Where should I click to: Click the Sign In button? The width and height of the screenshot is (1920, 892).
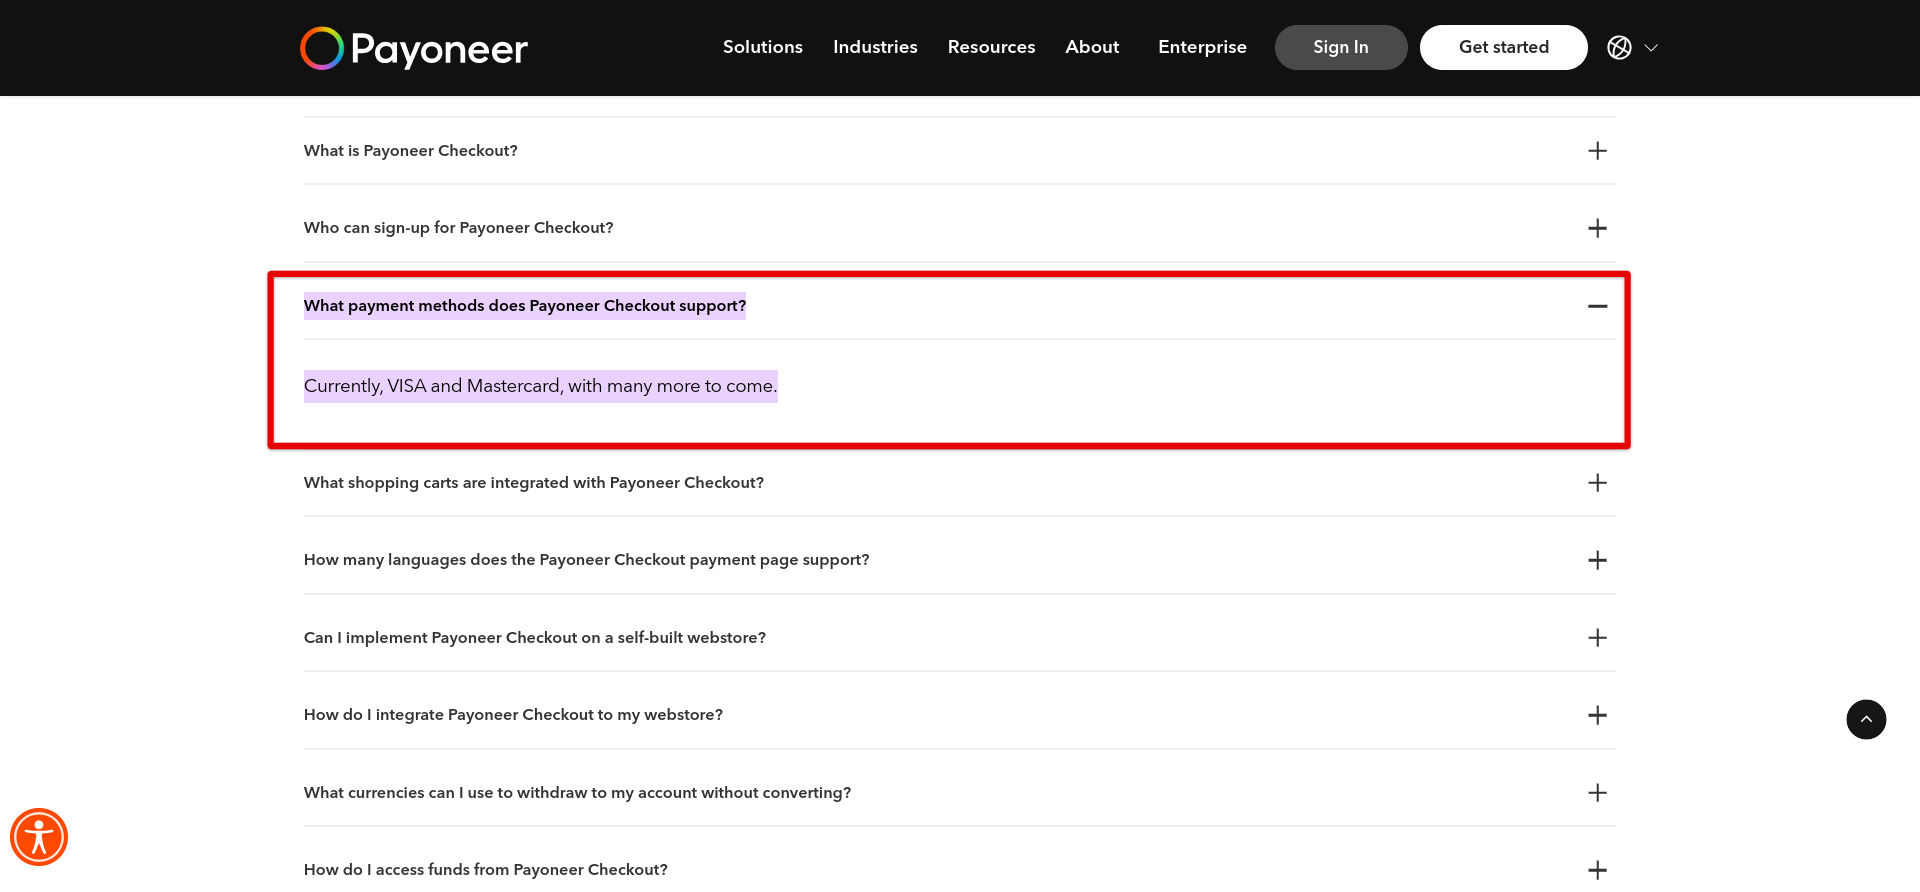pyautogui.click(x=1341, y=47)
